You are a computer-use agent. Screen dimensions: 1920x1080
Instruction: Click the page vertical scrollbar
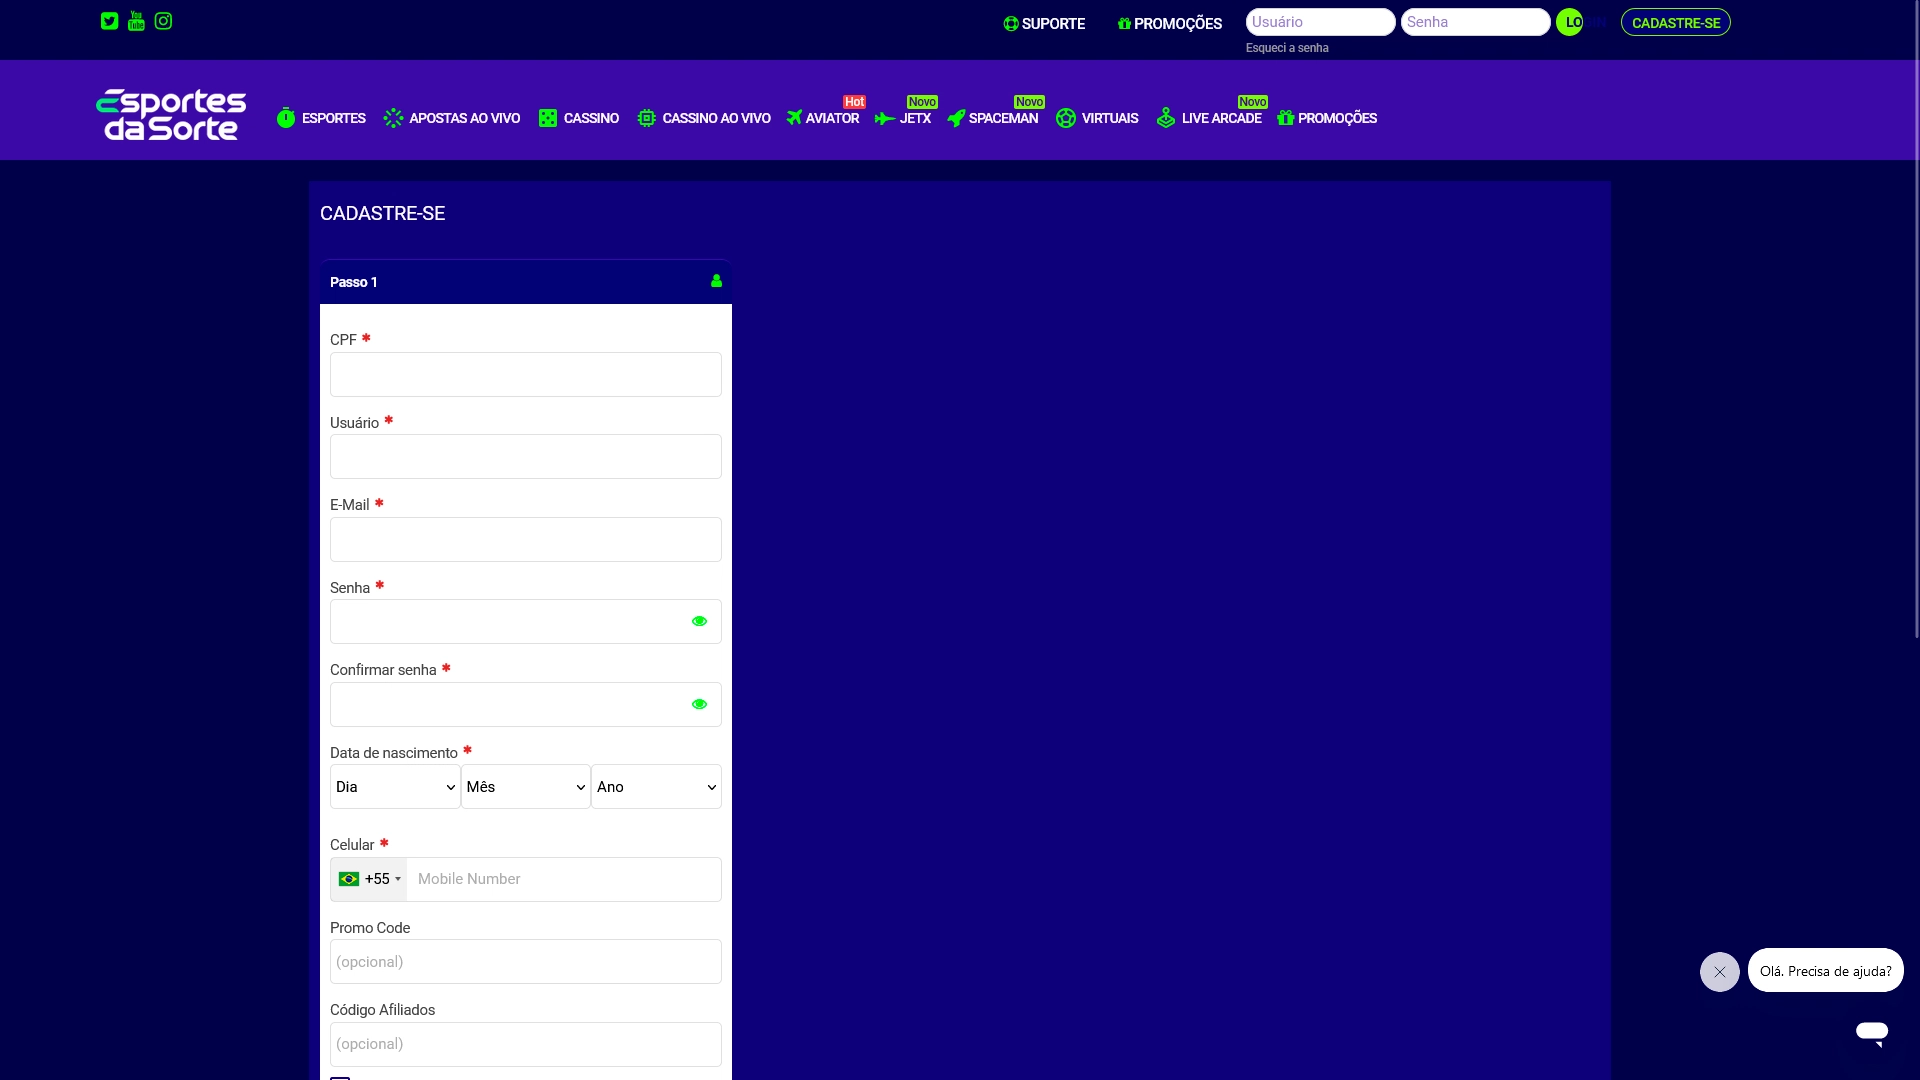pos(1916,320)
